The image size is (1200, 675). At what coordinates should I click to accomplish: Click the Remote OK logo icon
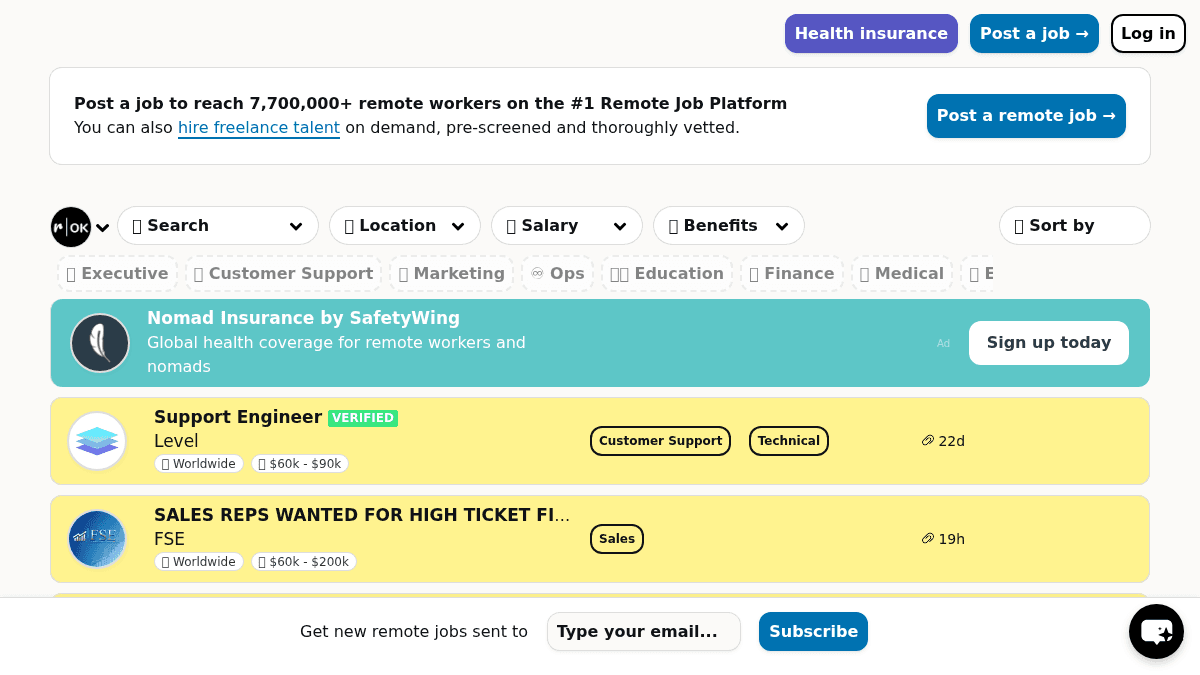coord(71,227)
